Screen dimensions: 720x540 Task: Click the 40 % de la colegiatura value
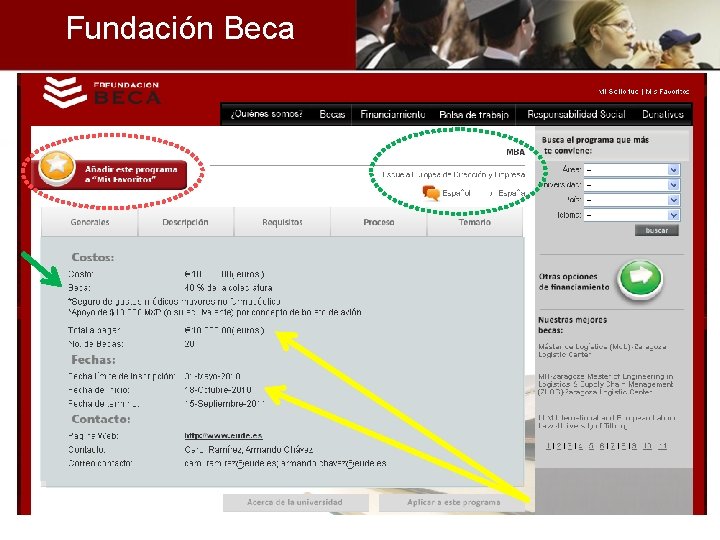[228, 288]
